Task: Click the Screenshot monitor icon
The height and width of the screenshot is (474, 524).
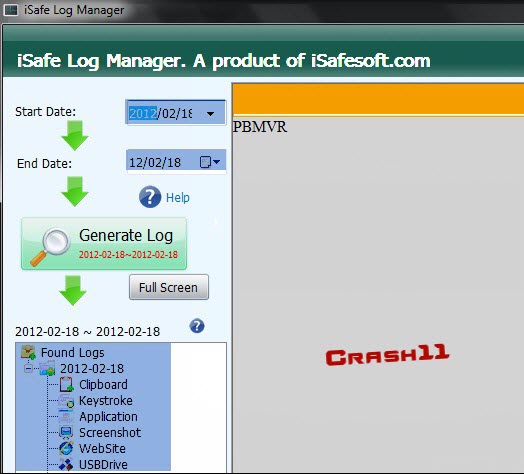Action: [x=66, y=432]
